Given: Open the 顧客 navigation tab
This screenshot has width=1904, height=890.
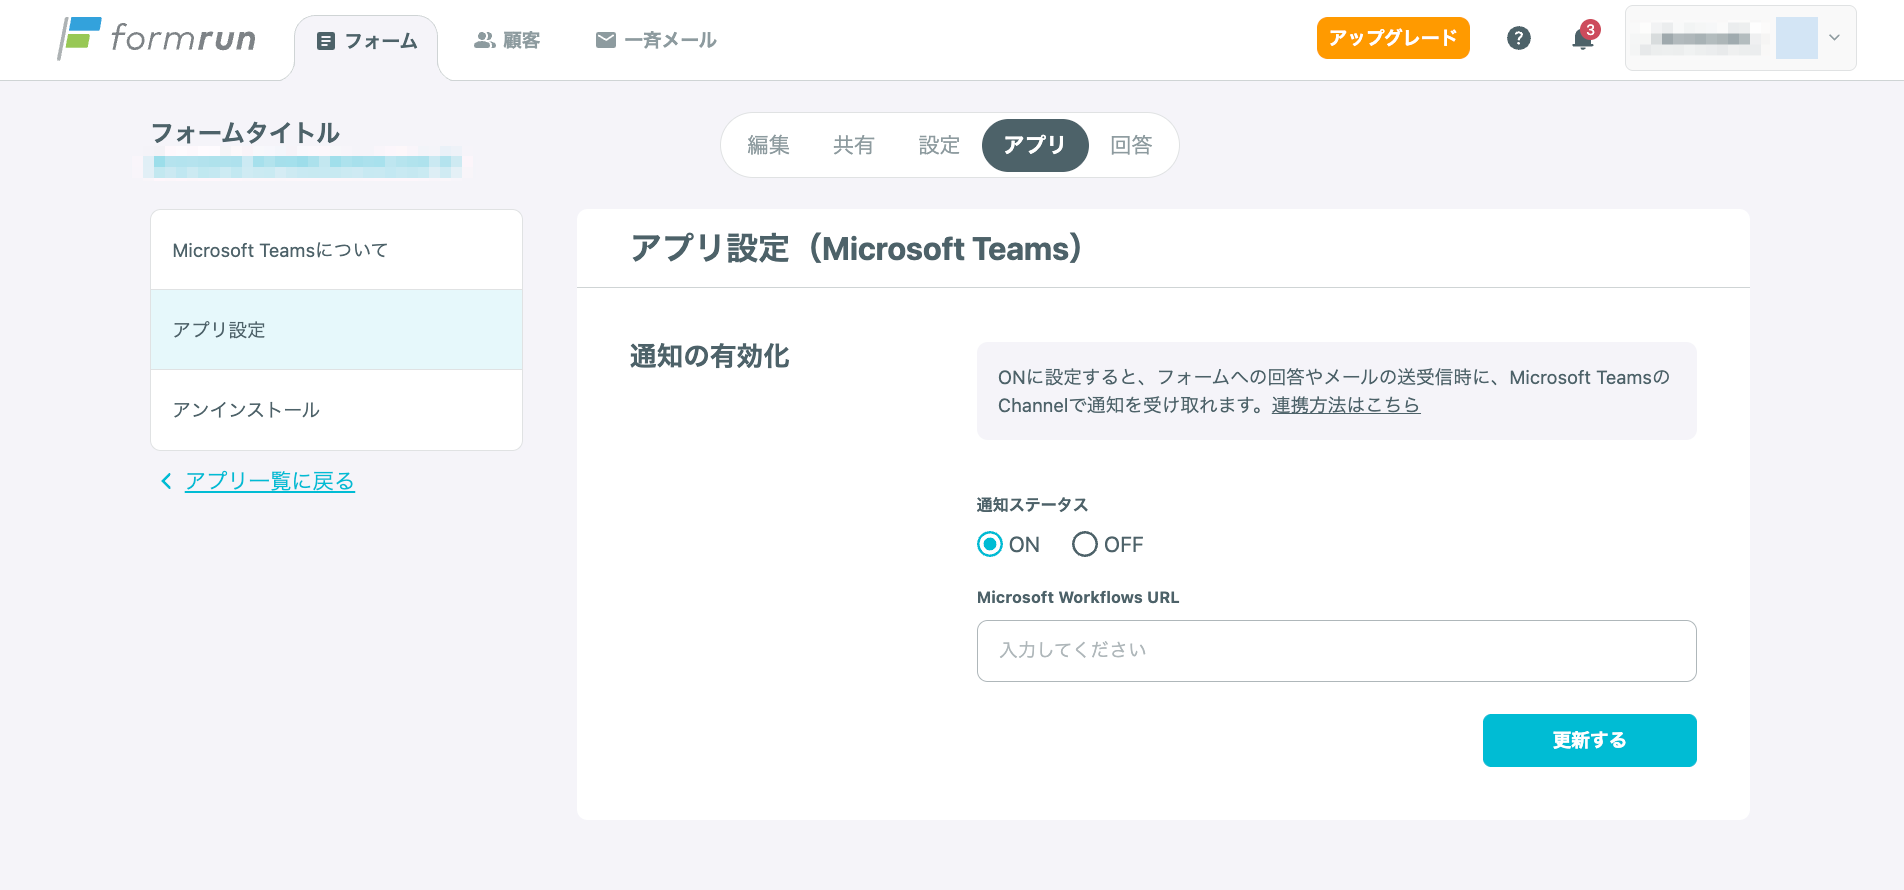Looking at the screenshot, I should pos(507,40).
